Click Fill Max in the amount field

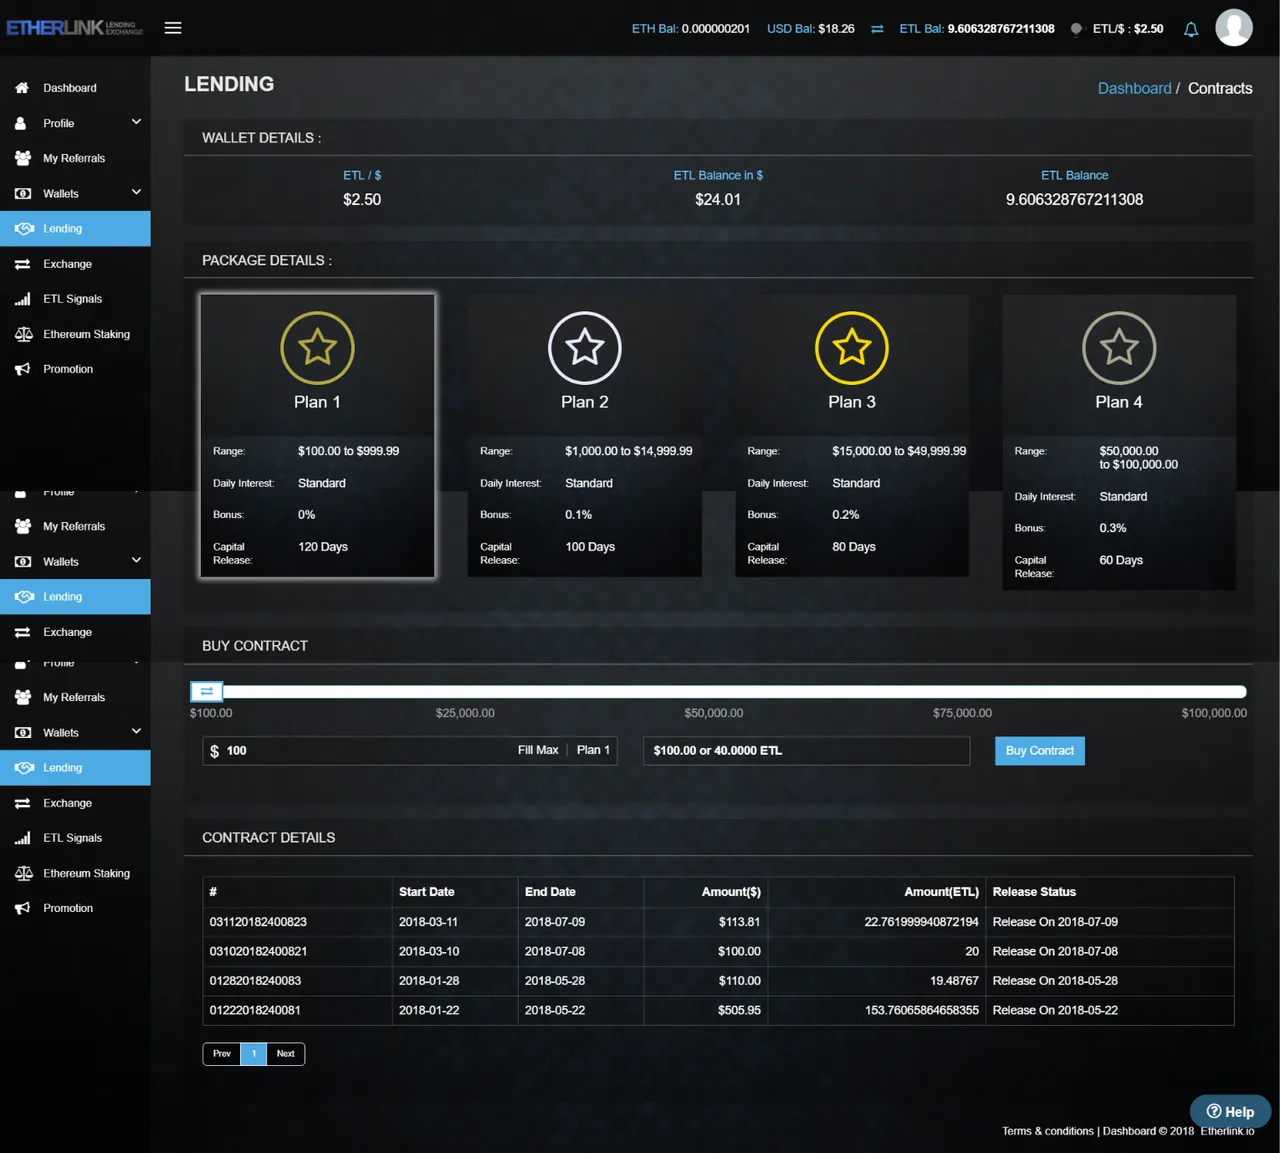click(538, 750)
